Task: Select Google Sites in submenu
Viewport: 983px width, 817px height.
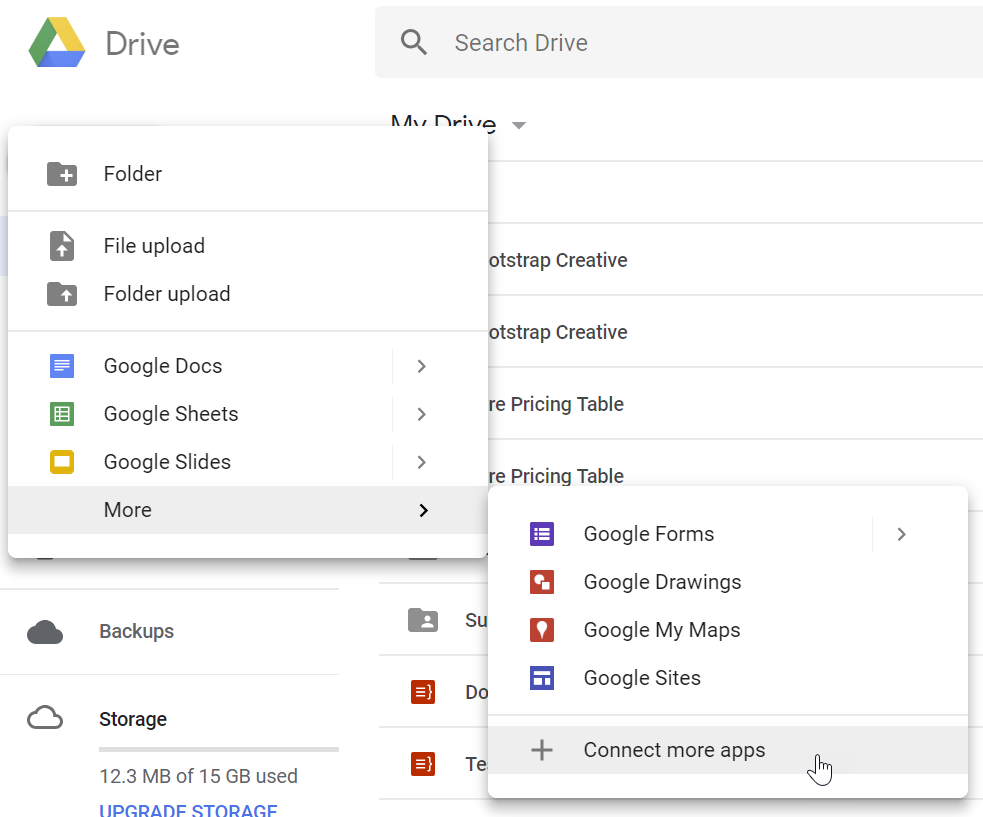Action: click(x=728, y=678)
